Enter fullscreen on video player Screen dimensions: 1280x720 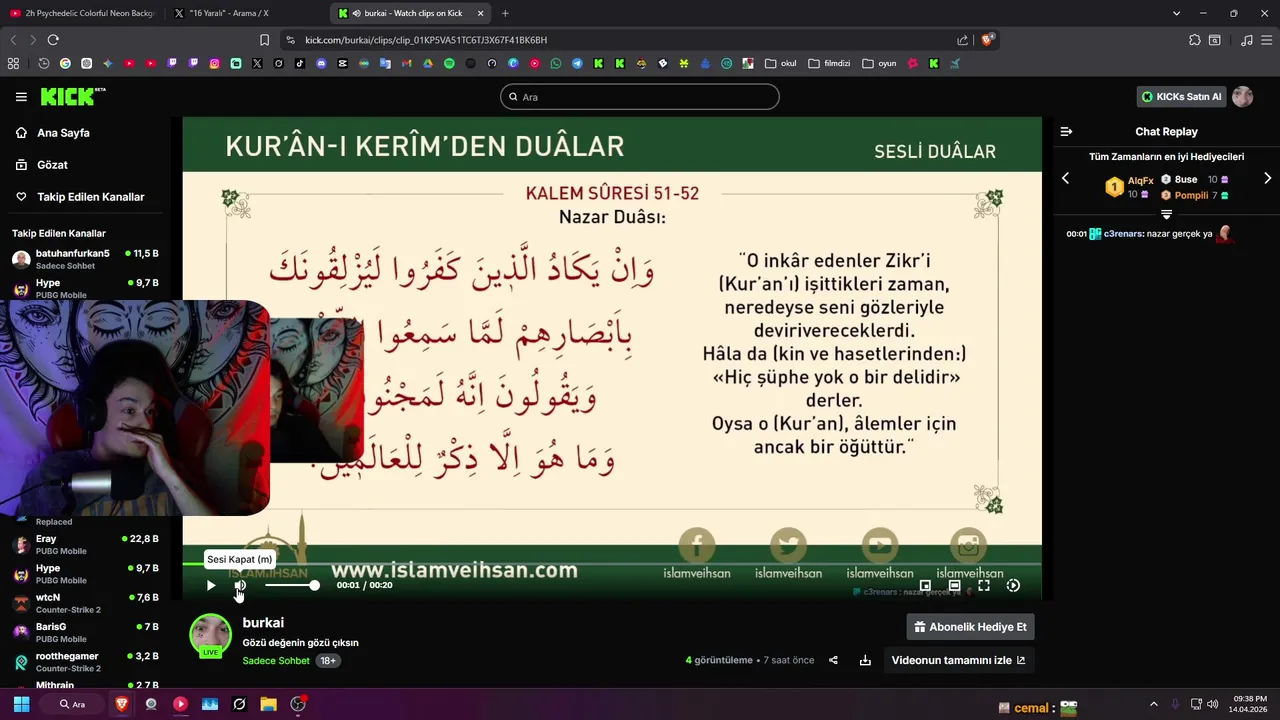pyautogui.click(x=984, y=586)
